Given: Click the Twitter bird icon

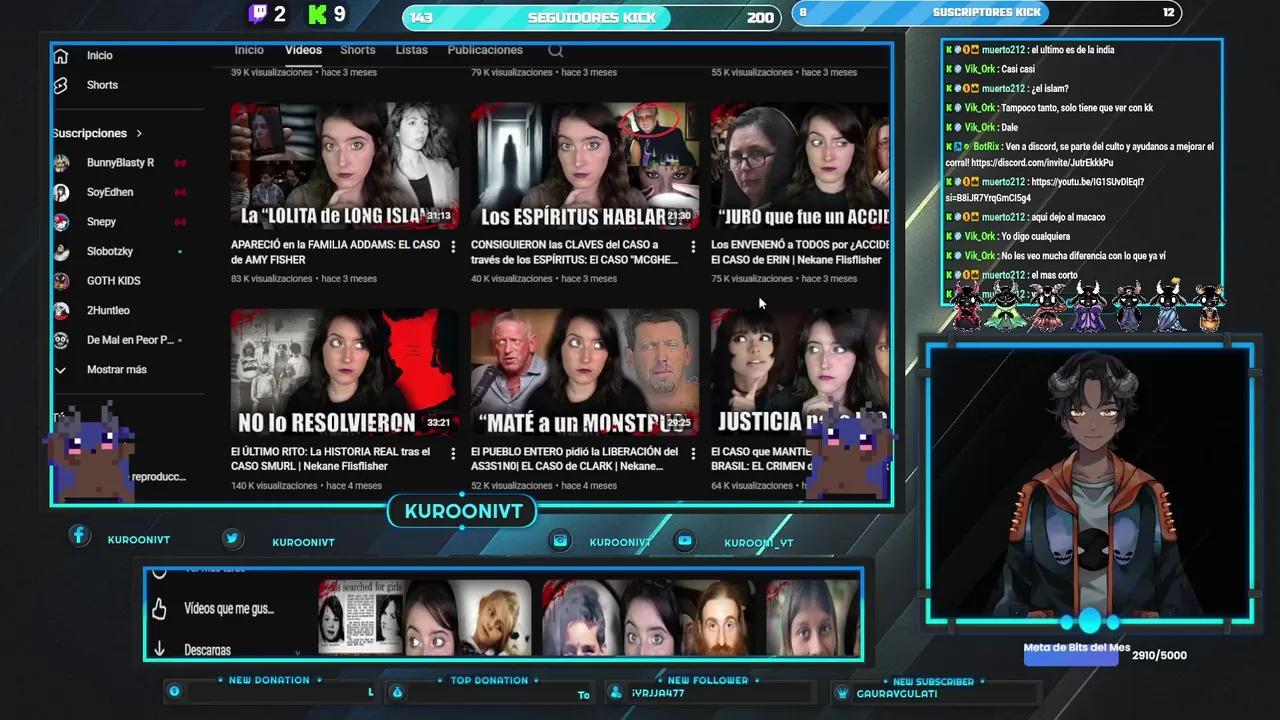Looking at the screenshot, I should tap(232, 538).
